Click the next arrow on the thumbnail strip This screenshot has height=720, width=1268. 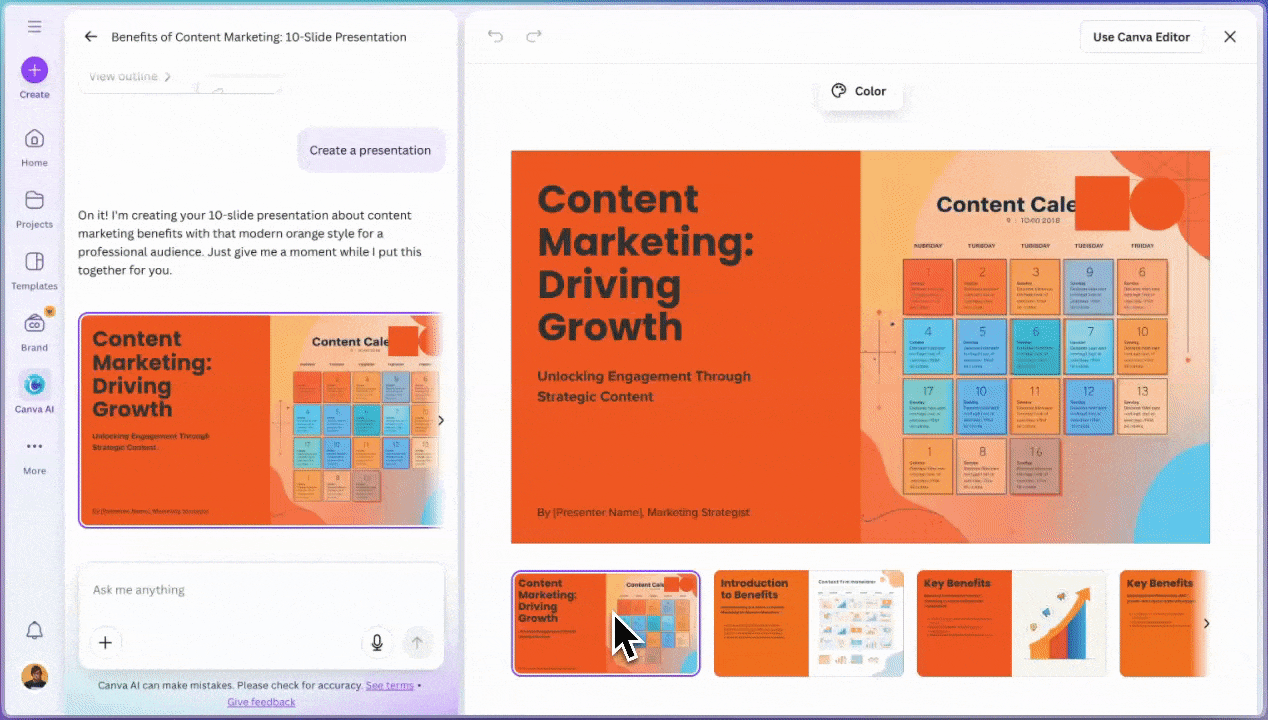point(1206,623)
